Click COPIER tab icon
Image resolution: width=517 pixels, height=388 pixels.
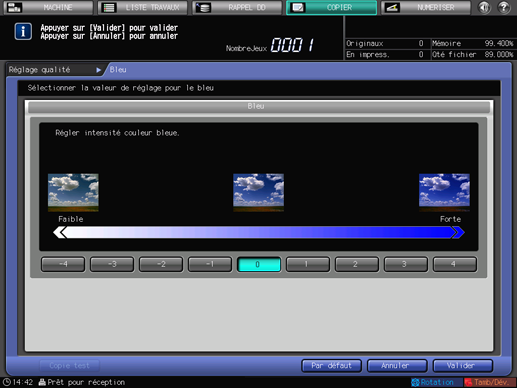pos(298,7)
